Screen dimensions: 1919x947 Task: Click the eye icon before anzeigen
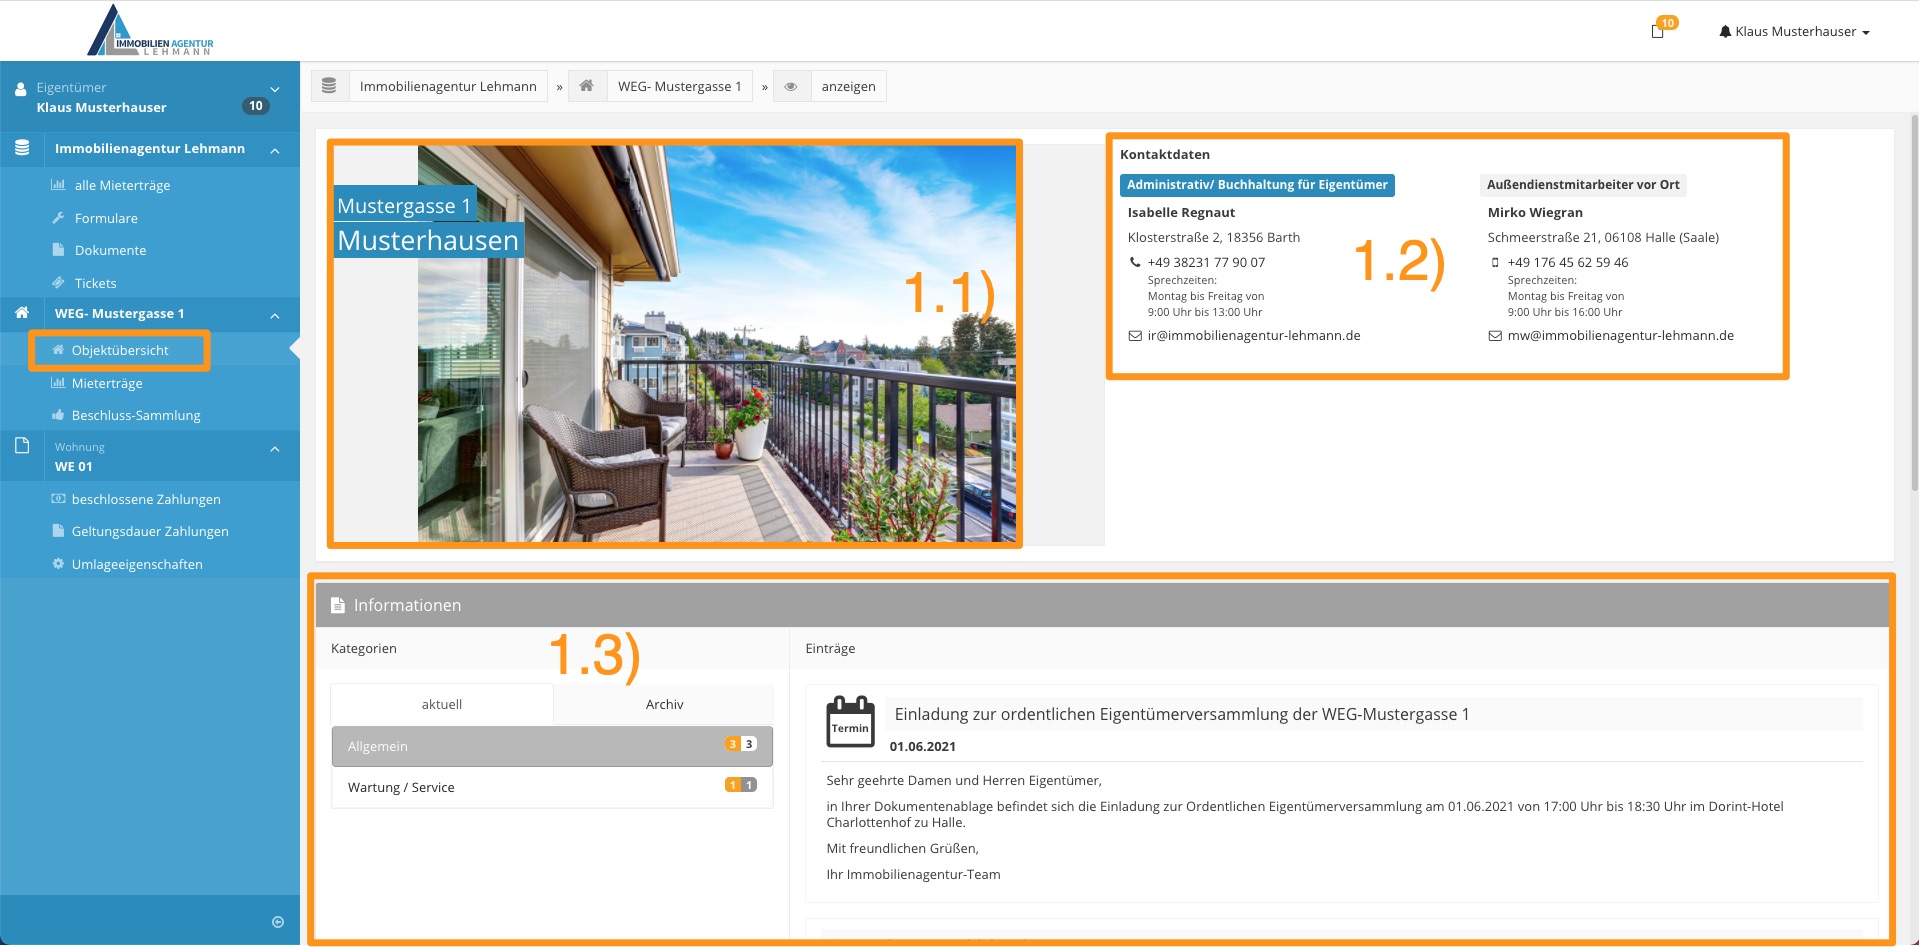click(791, 87)
